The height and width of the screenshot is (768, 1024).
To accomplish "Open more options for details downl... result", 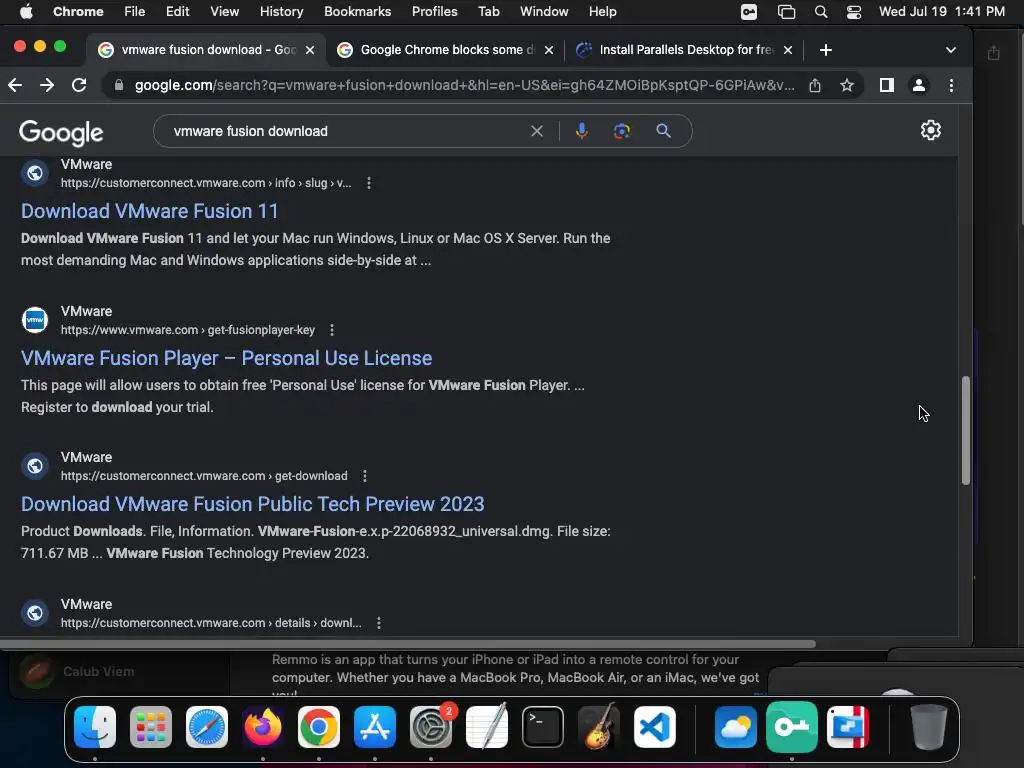I will (x=379, y=623).
